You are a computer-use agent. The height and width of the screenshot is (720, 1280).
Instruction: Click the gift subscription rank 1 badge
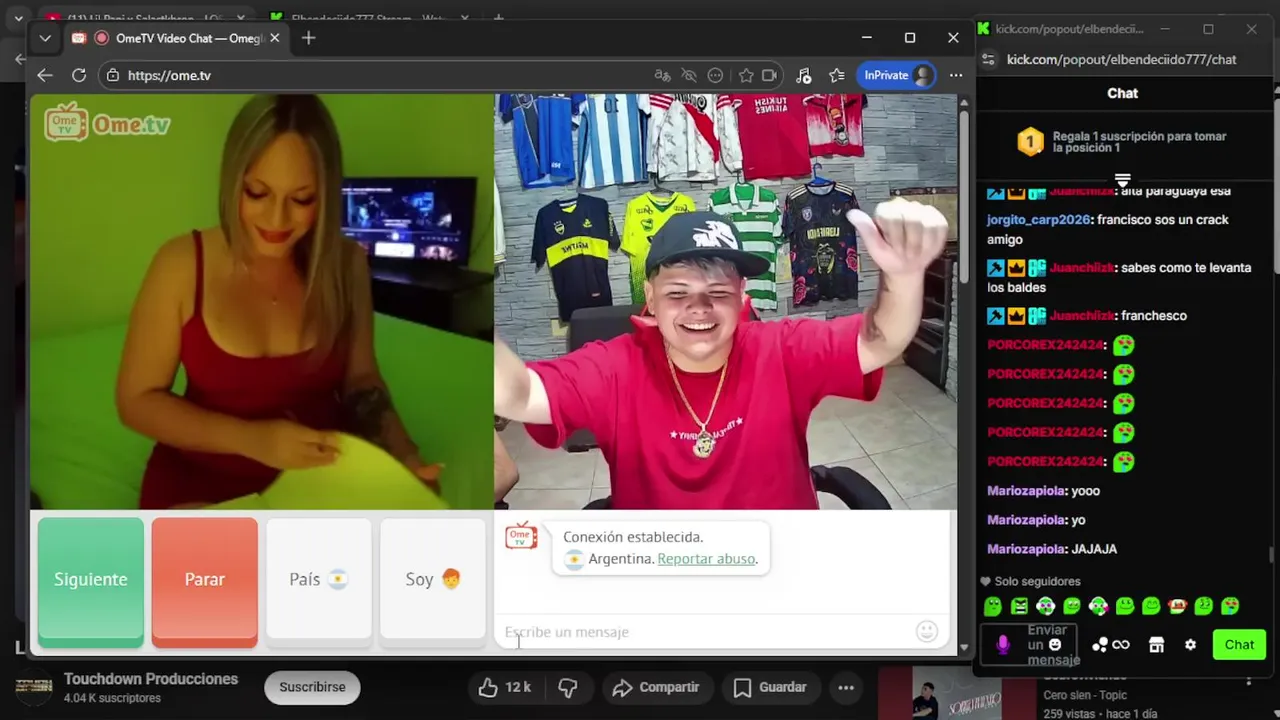coord(1030,142)
